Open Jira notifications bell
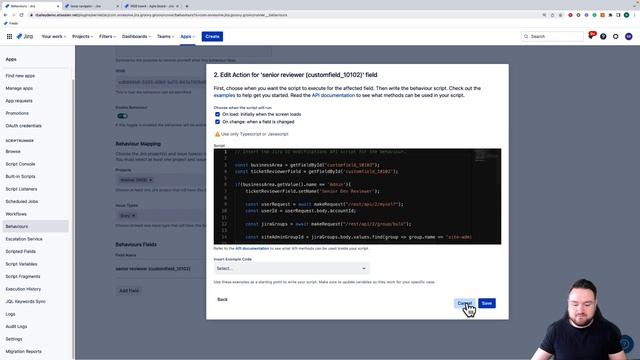Screen dimensions: 640x360 (591, 36)
